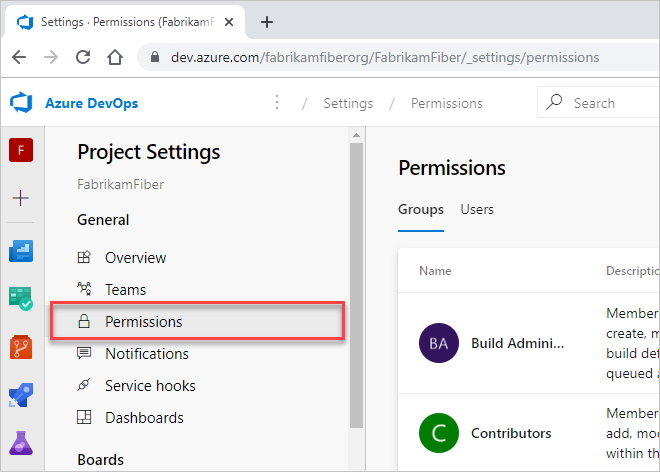The image size is (660, 472).
Task: Switch to the Groups tab
Action: (x=421, y=209)
